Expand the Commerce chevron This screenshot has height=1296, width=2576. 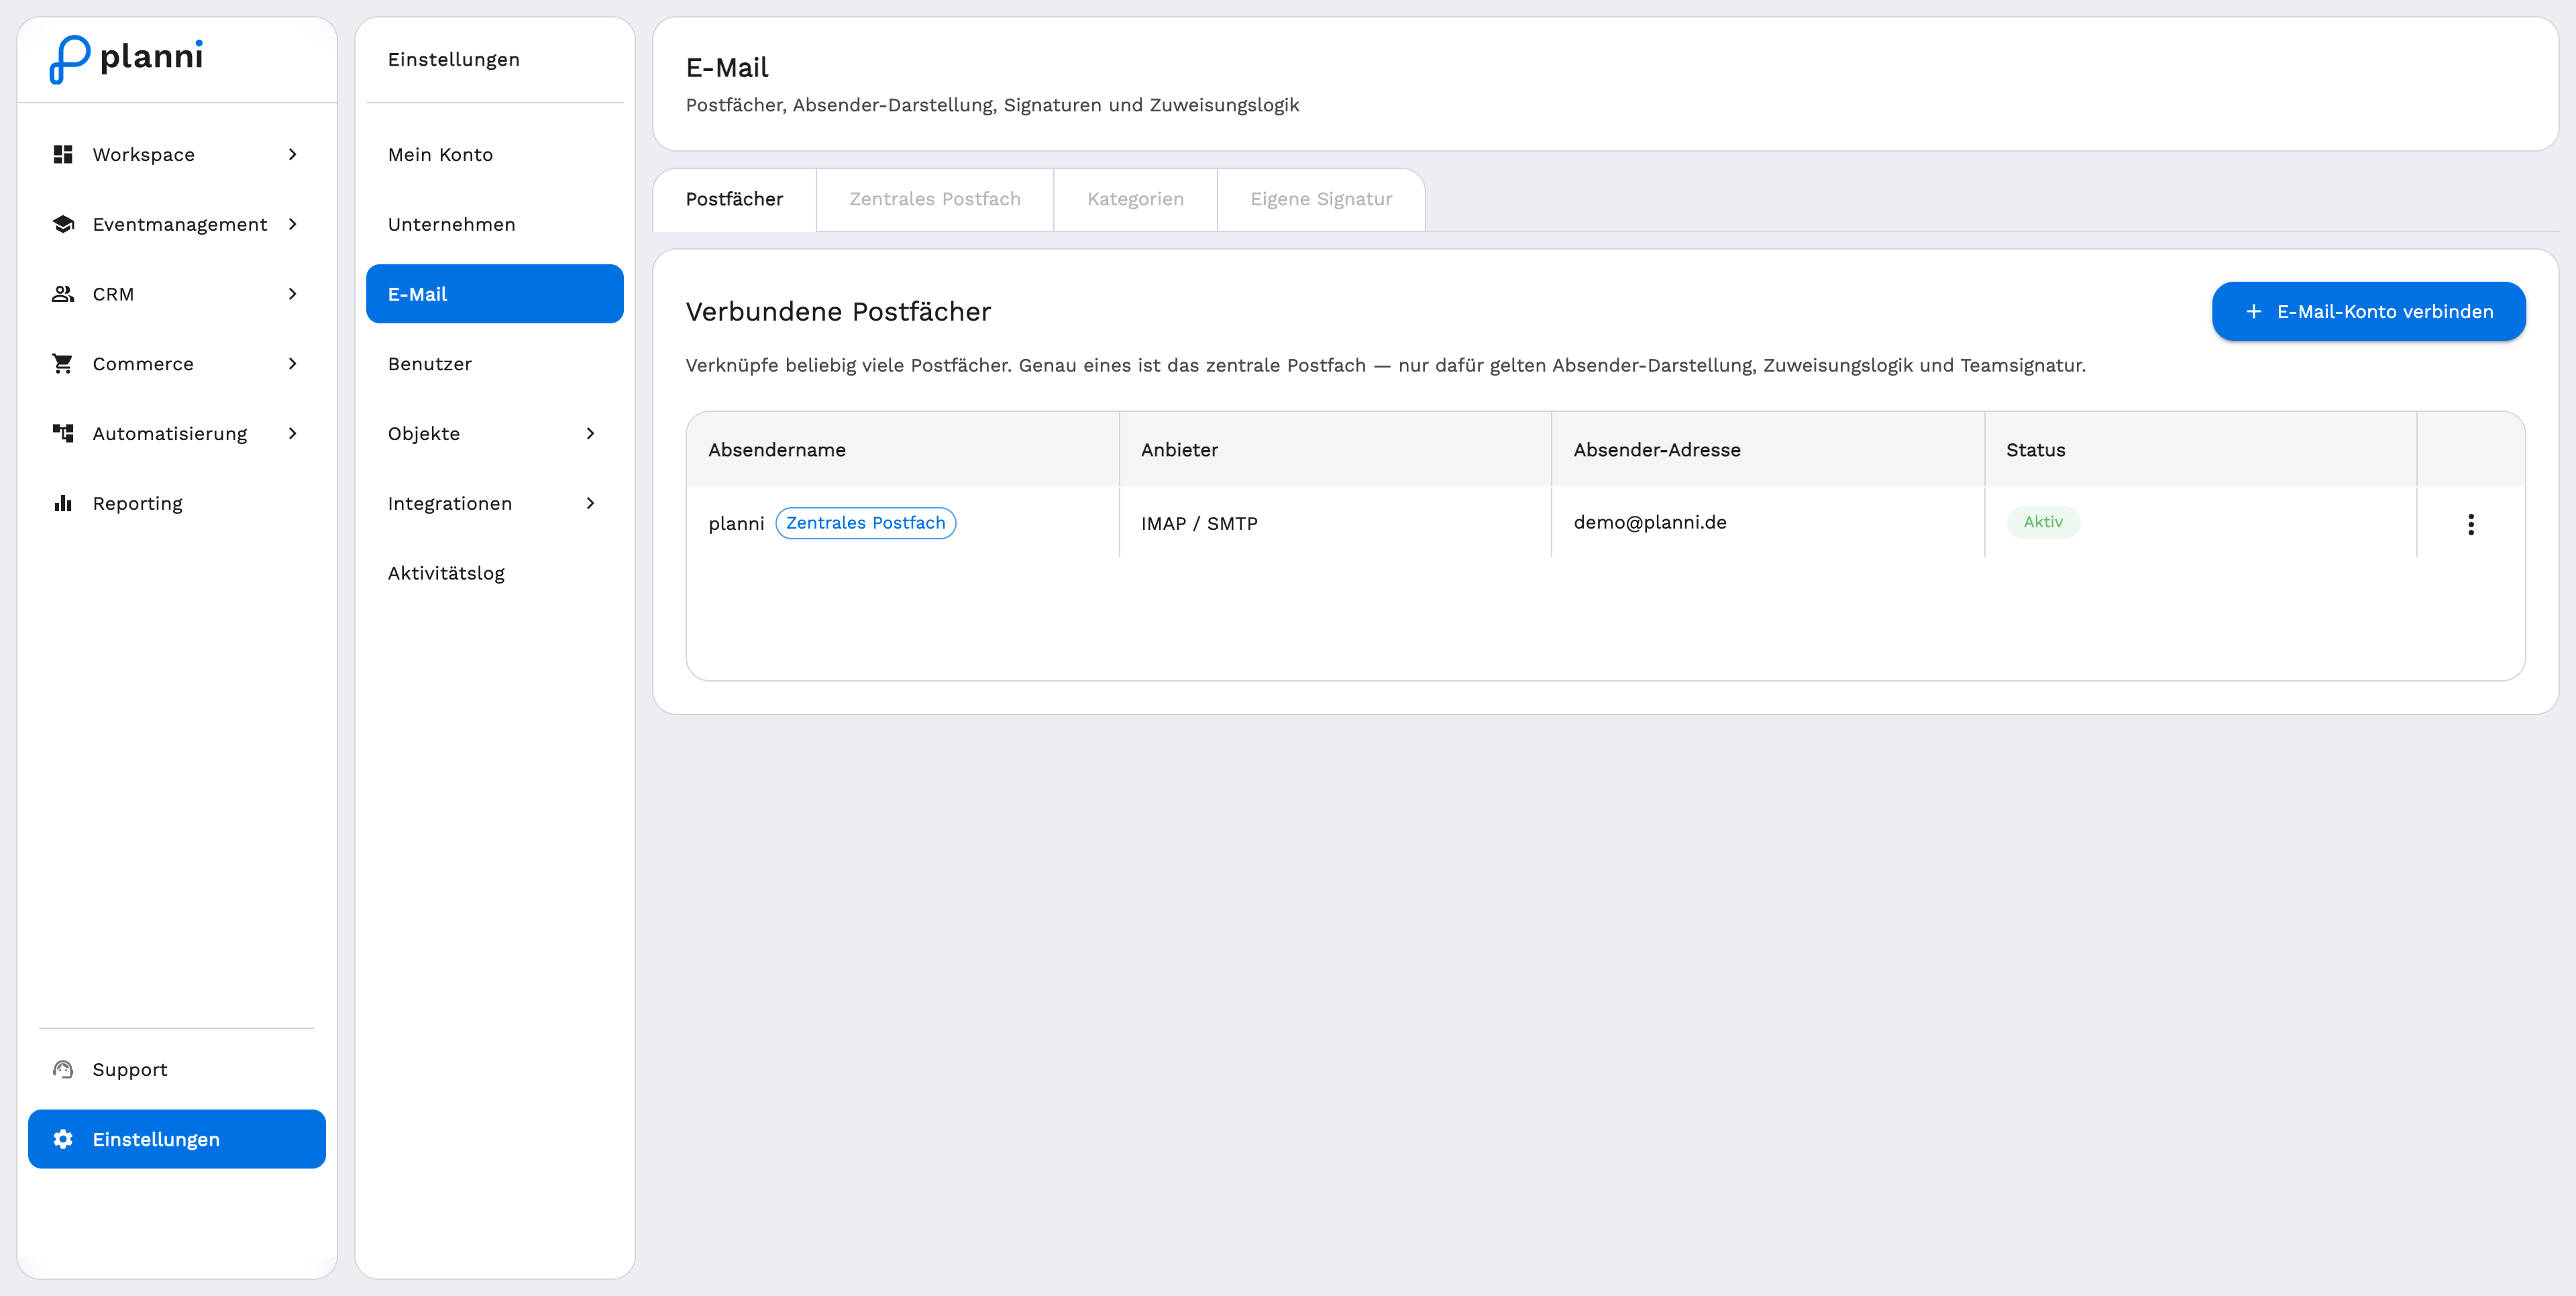tap(292, 364)
